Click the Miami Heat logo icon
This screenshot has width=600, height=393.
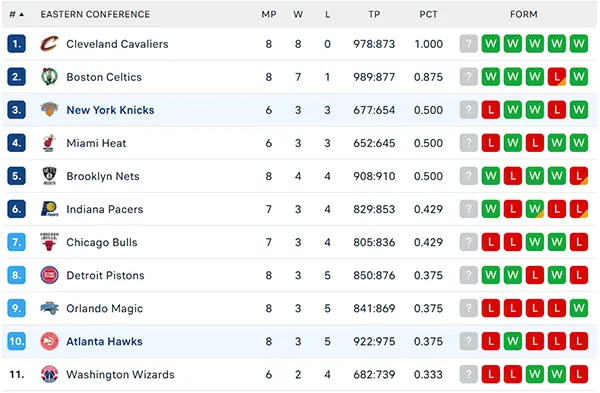[x=49, y=143]
